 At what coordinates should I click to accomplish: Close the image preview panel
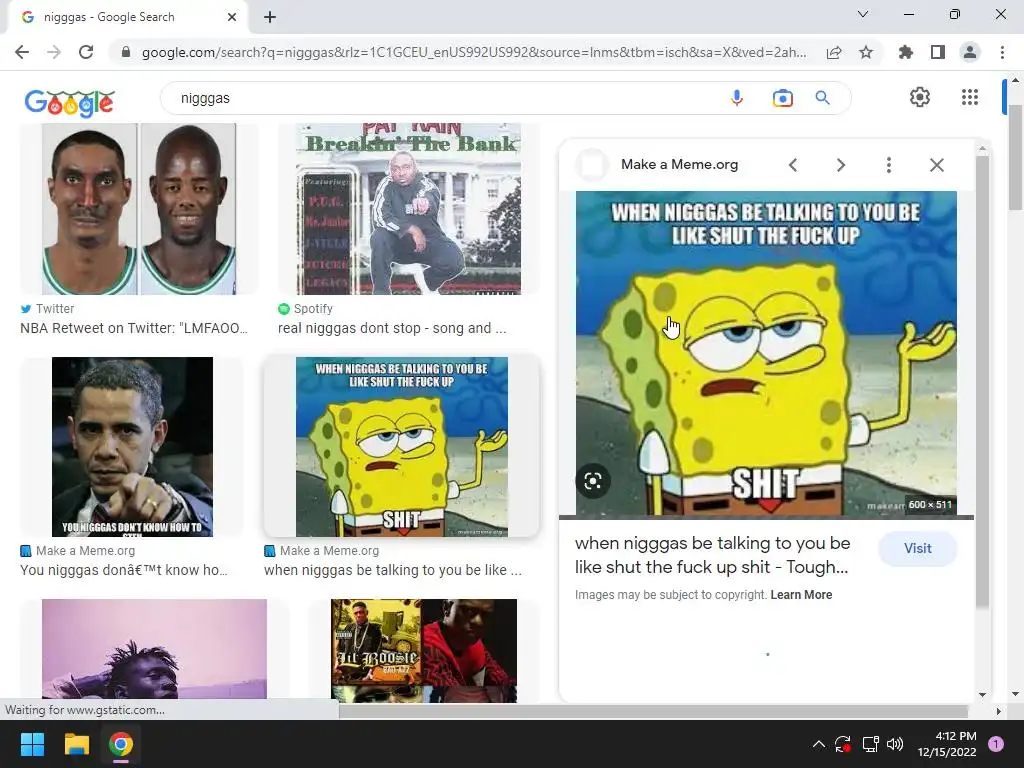click(x=936, y=165)
